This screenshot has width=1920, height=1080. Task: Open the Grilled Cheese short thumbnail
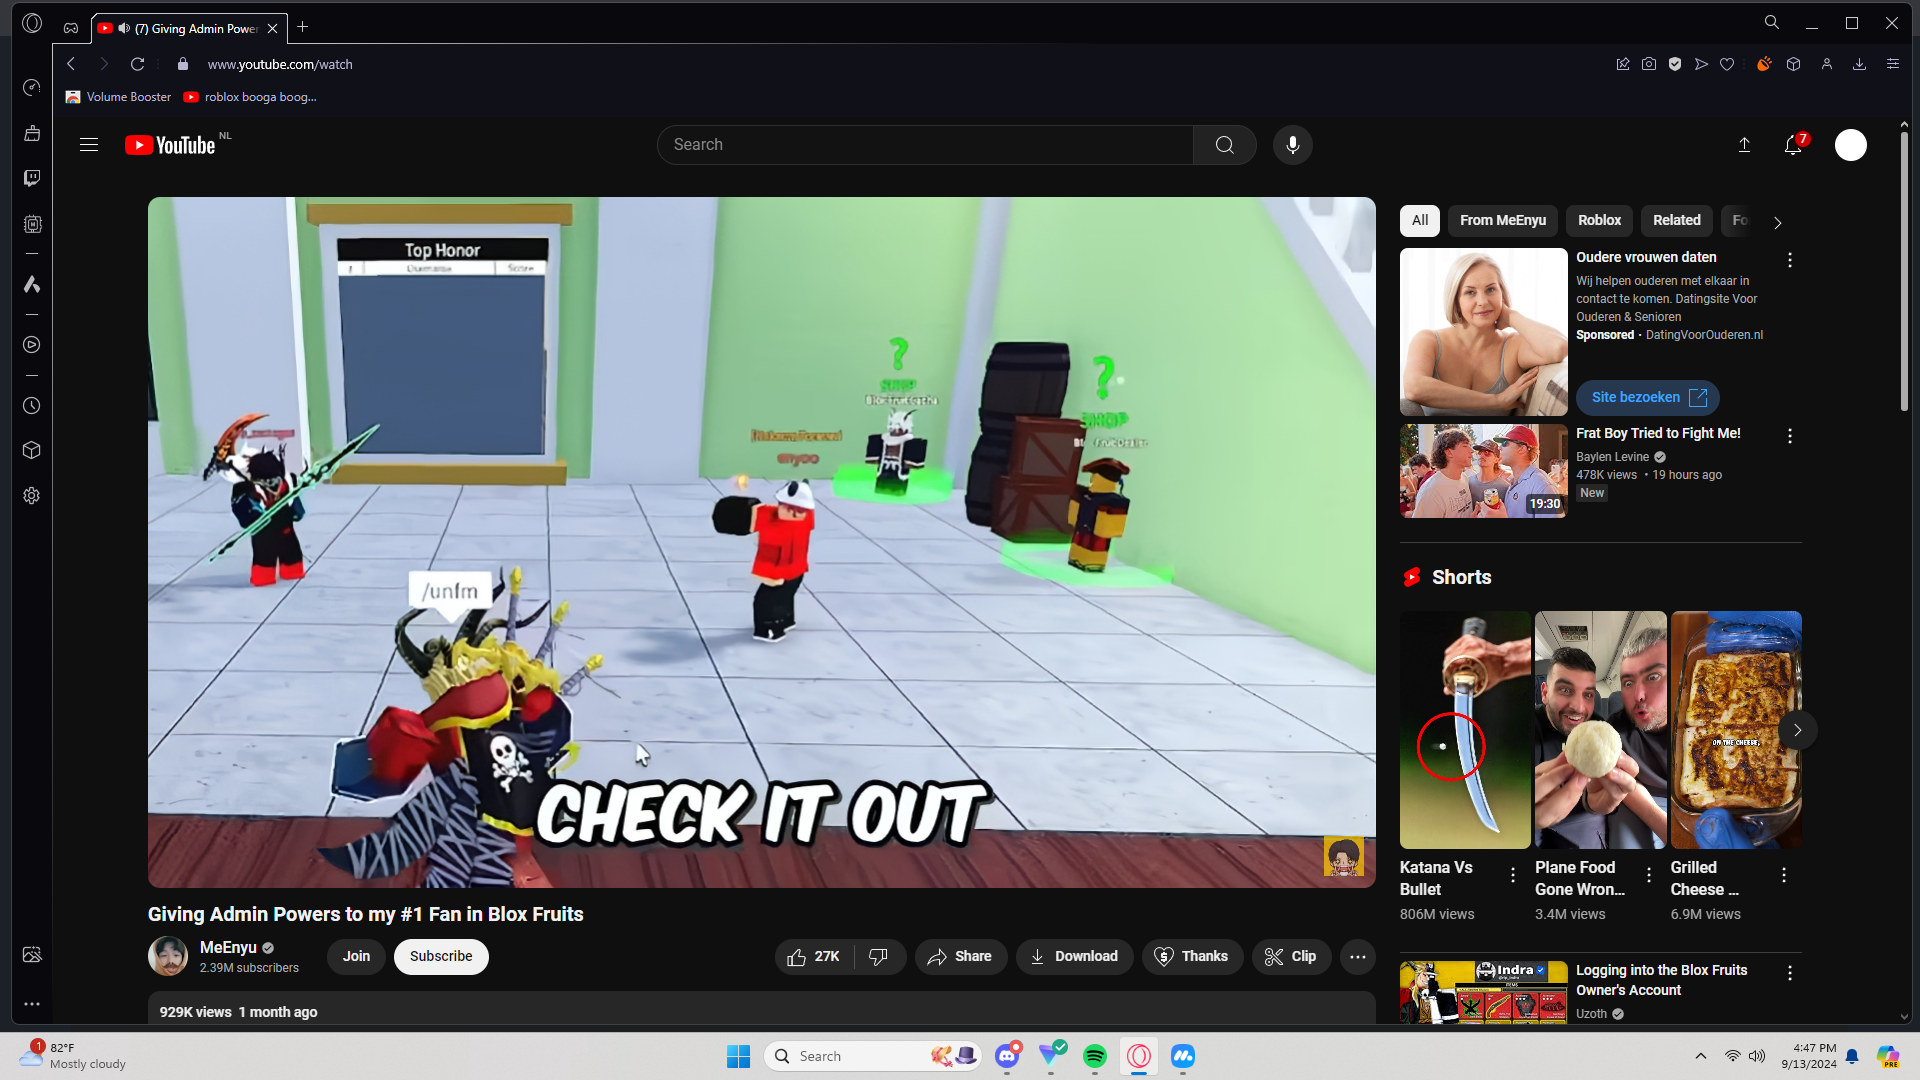click(x=1736, y=730)
